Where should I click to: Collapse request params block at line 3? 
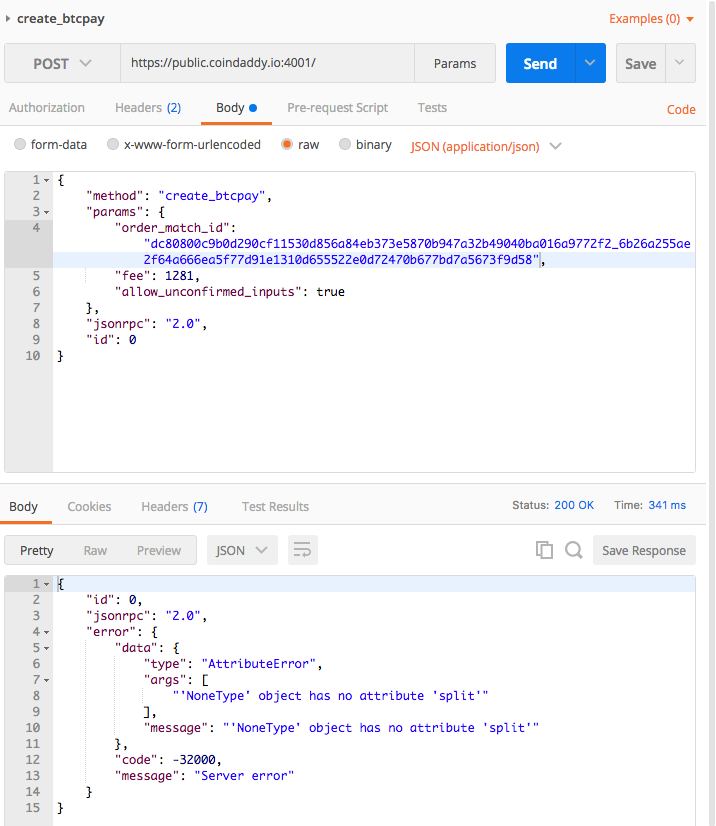point(46,212)
